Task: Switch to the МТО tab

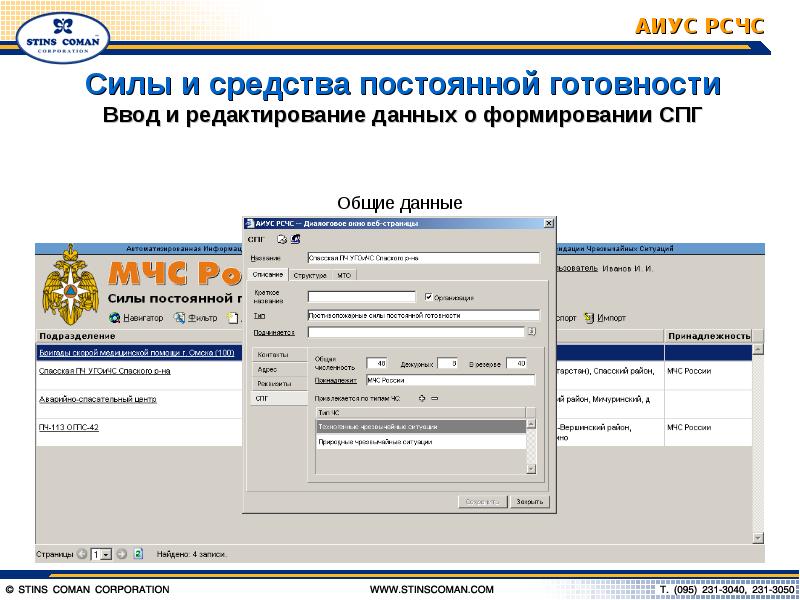Action: click(344, 276)
